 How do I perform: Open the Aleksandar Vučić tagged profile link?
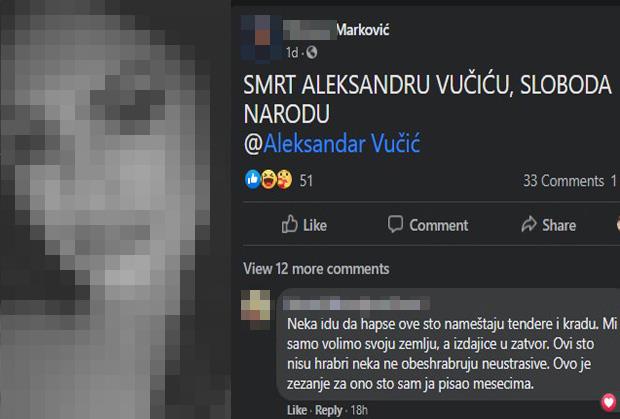(x=342, y=143)
